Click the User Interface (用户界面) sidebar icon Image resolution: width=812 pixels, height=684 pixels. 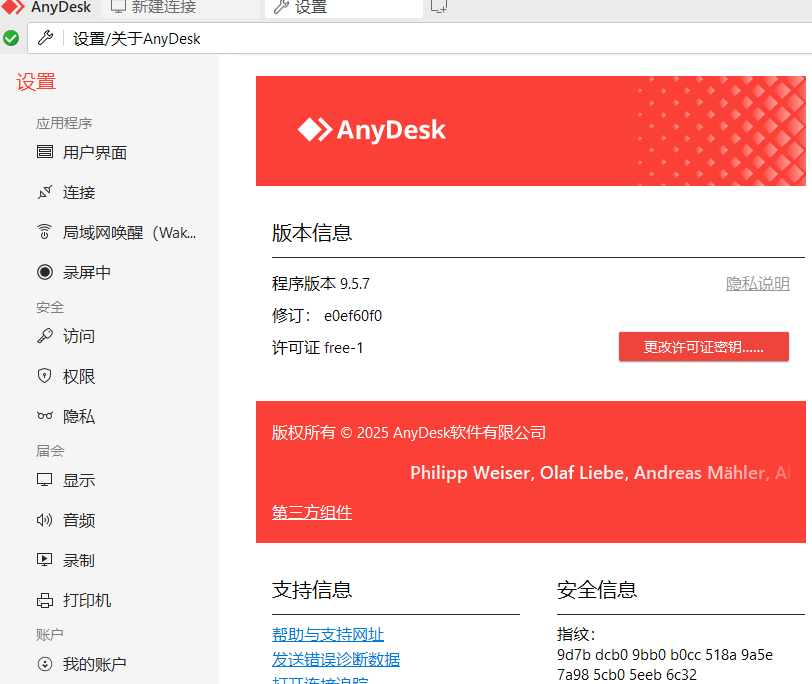[x=44, y=153]
